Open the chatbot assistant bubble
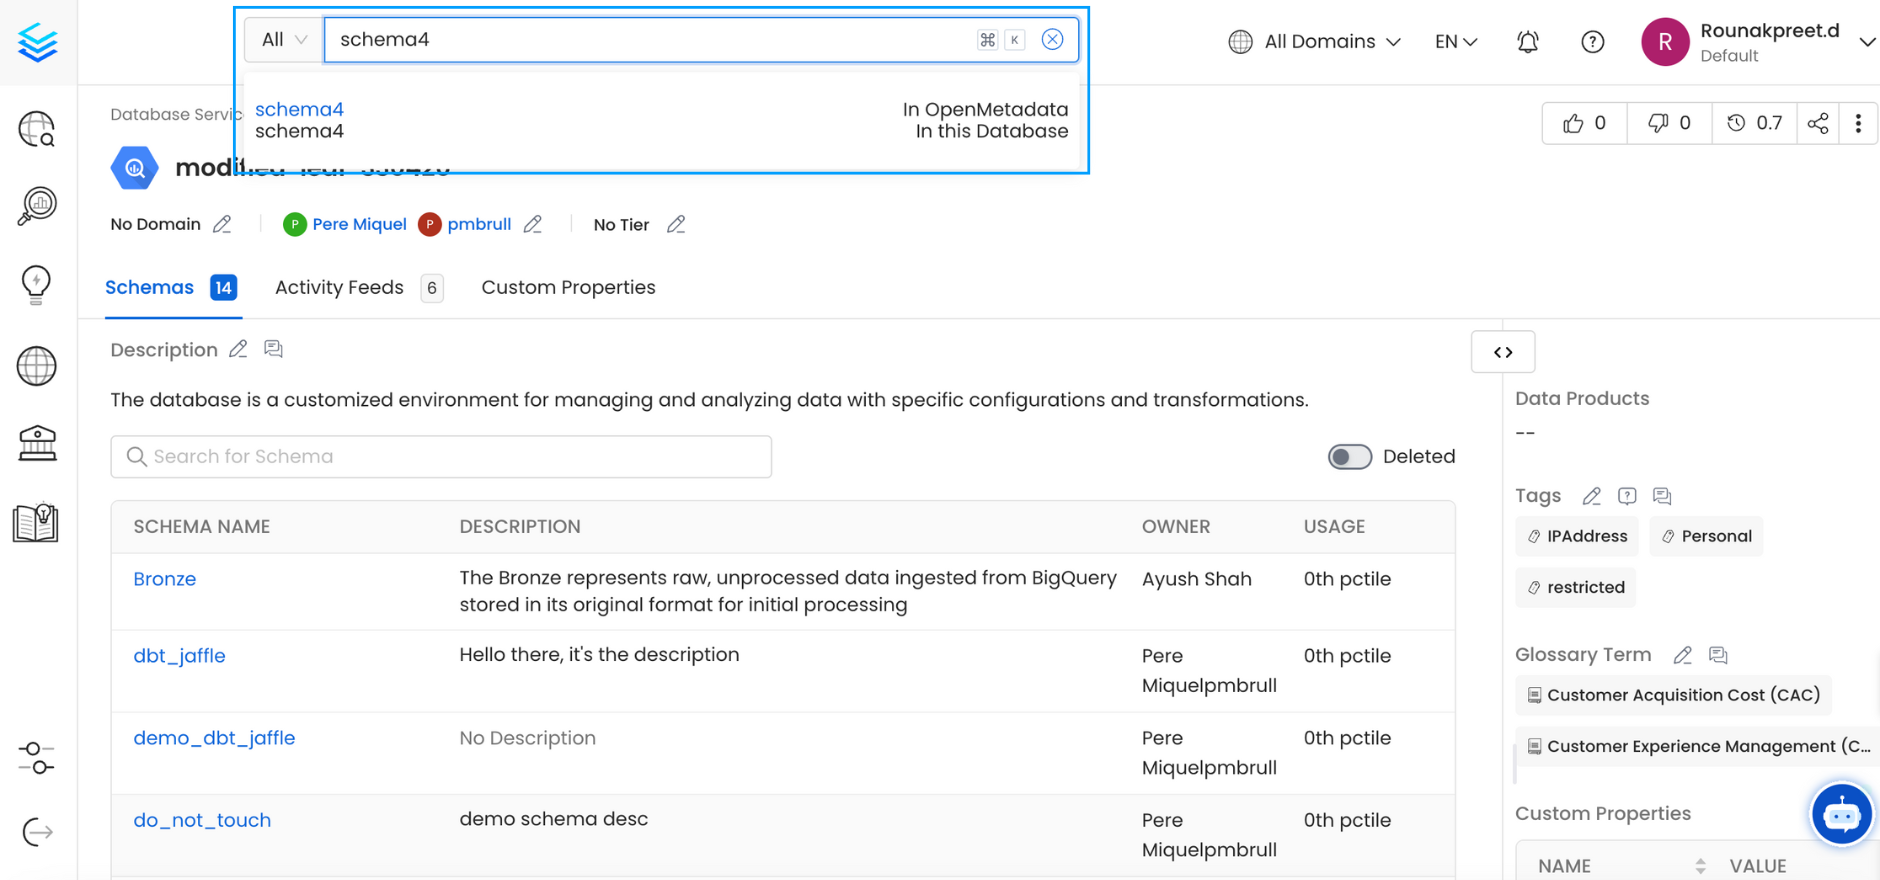Image resolution: width=1880 pixels, height=880 pixels. point(1841,815)
